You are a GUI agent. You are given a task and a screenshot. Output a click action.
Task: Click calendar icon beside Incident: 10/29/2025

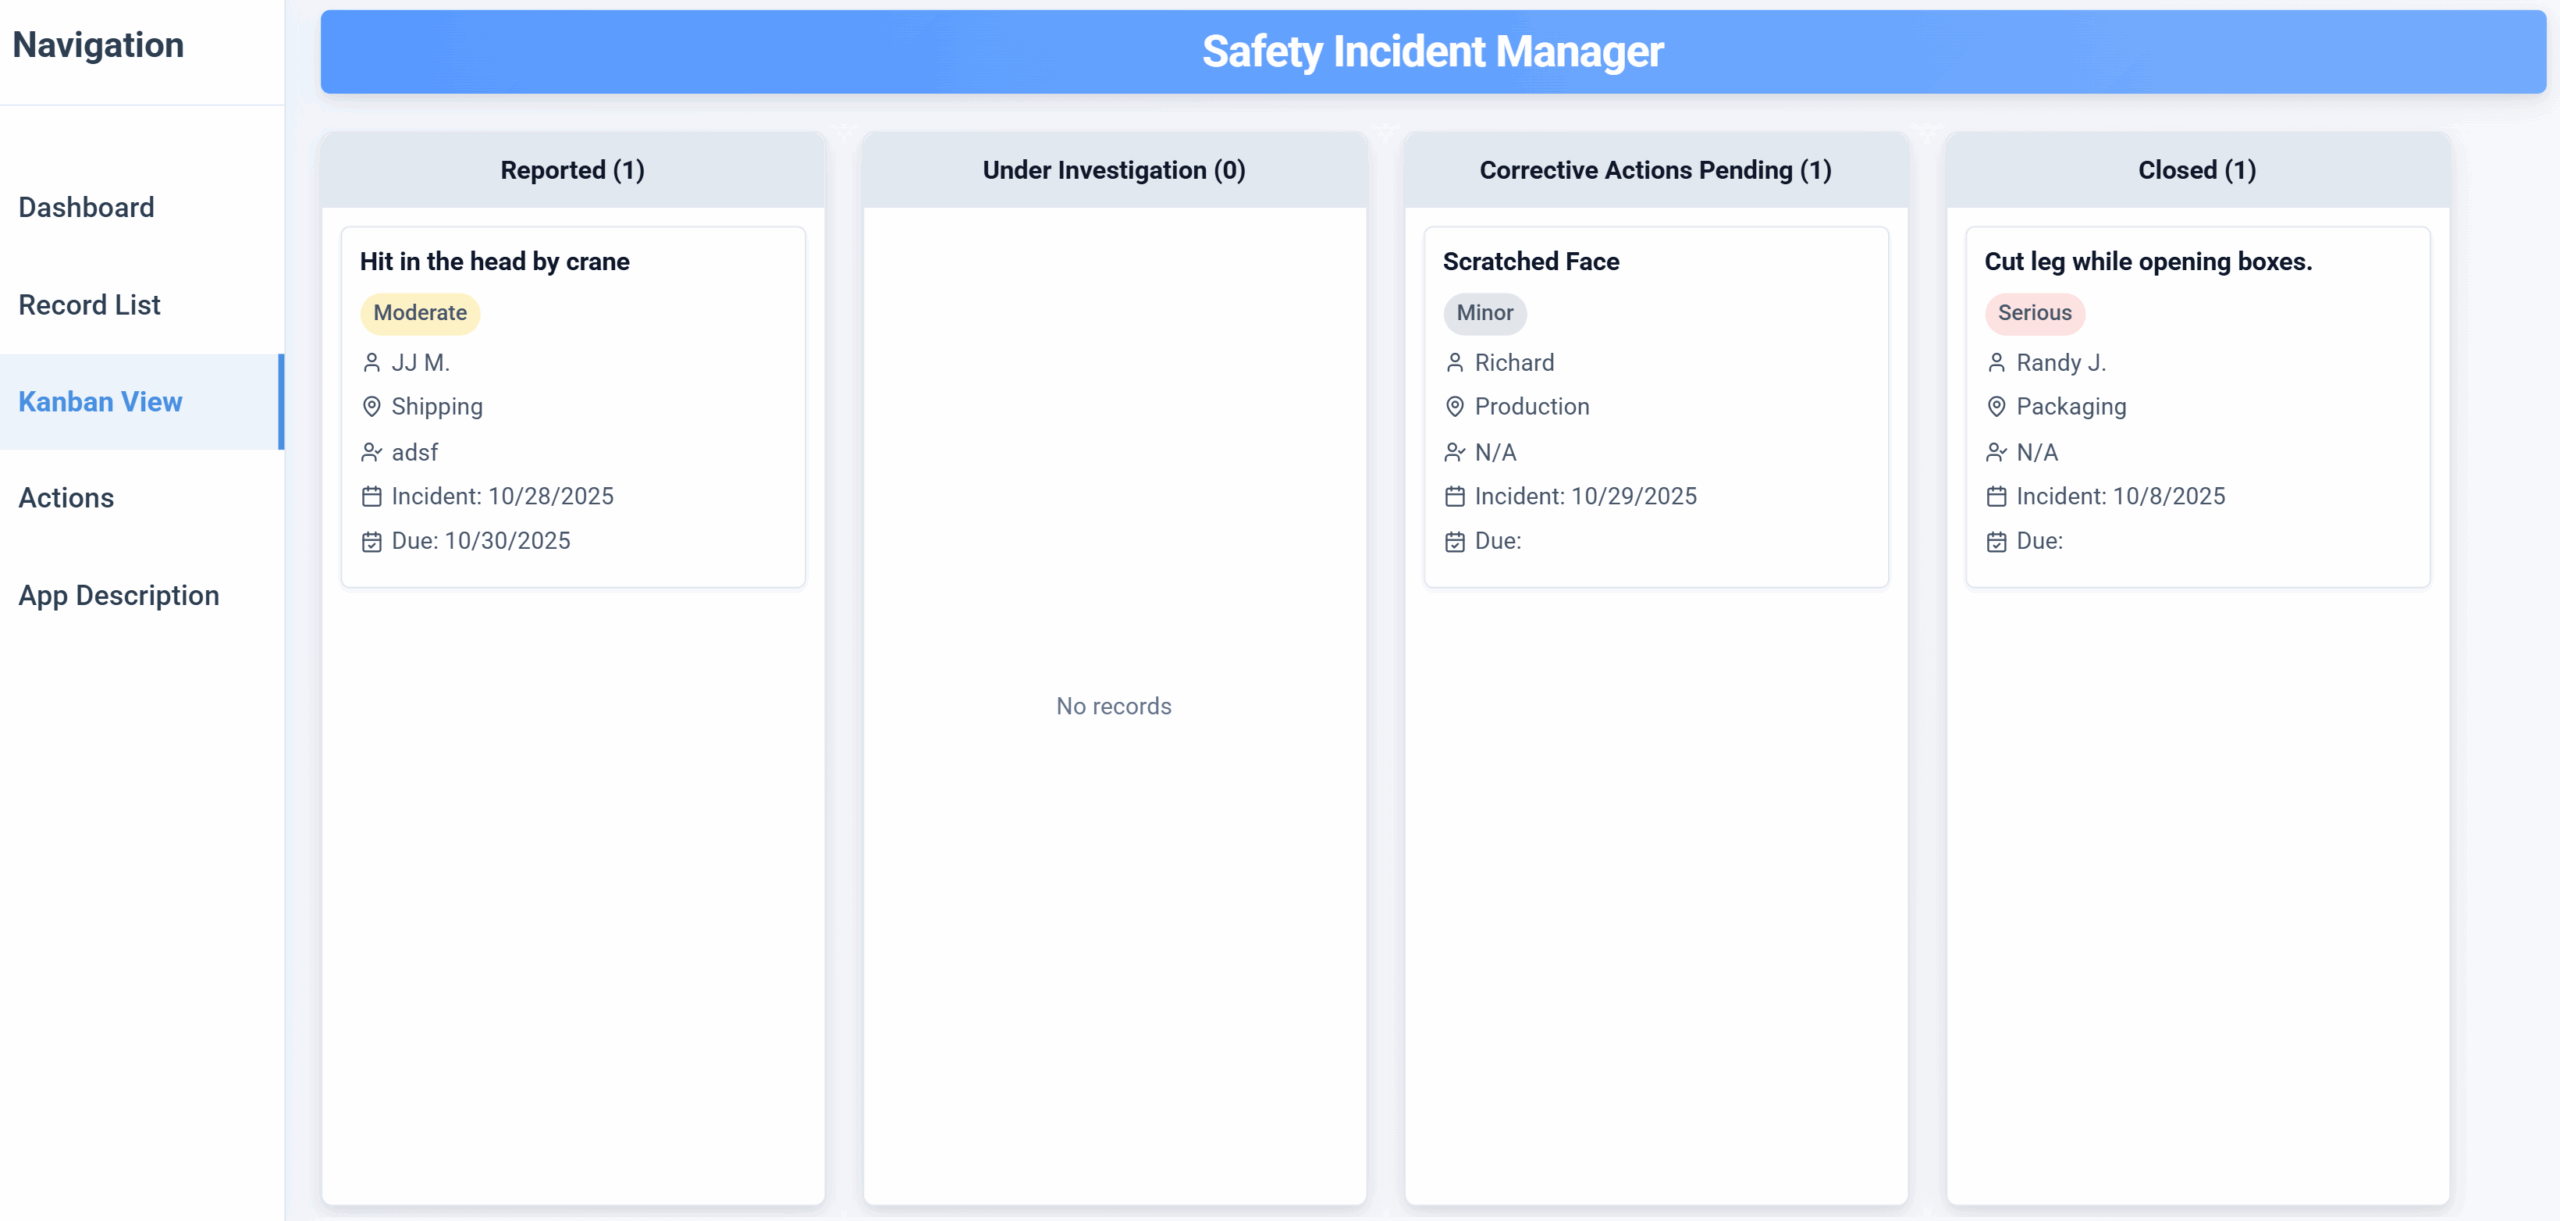pyautogui.click(x=1454, y=496)
